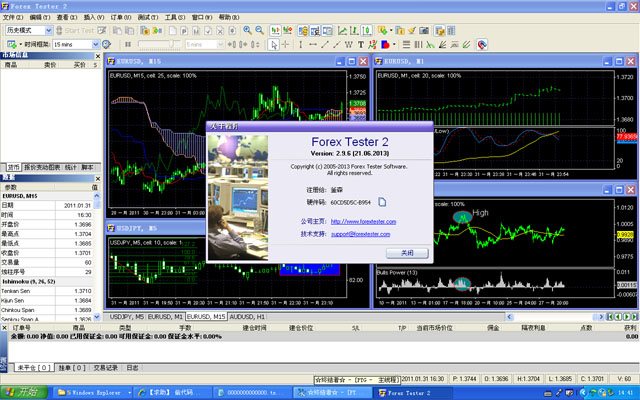Select the vertical line drawing tool
Screen dimensions: 640x400
300,44
